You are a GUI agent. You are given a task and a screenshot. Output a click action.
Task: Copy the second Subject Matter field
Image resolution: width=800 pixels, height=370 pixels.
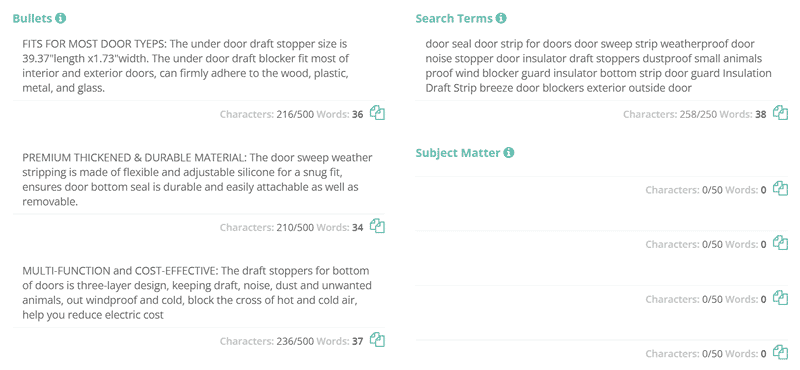[x=781, y=243]
